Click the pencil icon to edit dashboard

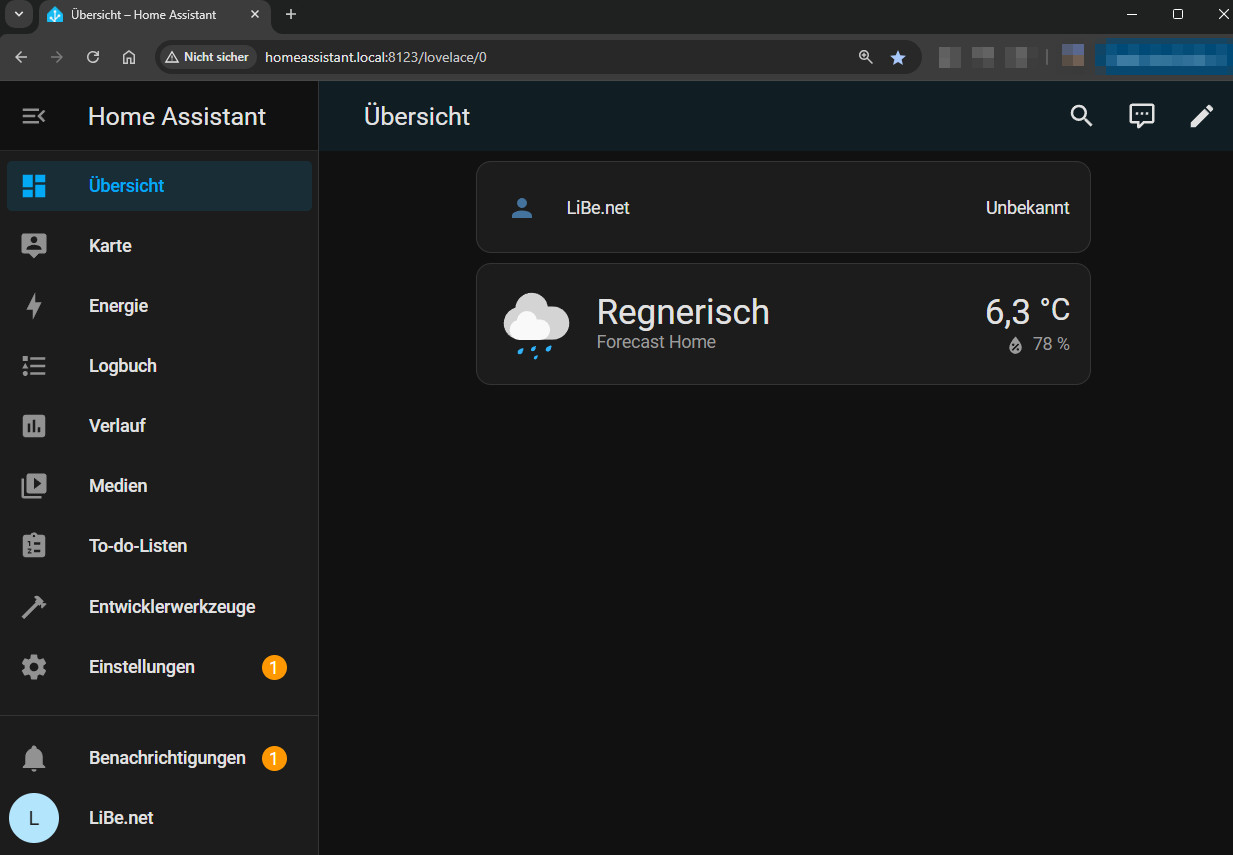click(1201, 116)
